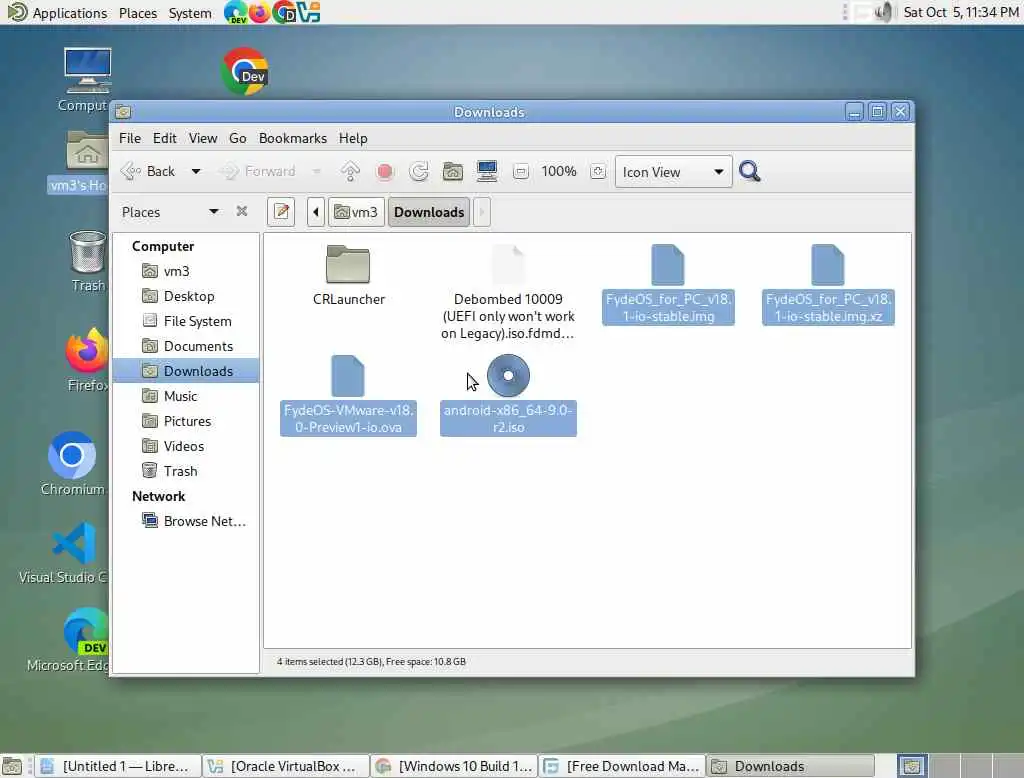Open the Applications menu in top panel
Image resolution: width=1024 pixels, height=778 pixels.
(57, 12)
